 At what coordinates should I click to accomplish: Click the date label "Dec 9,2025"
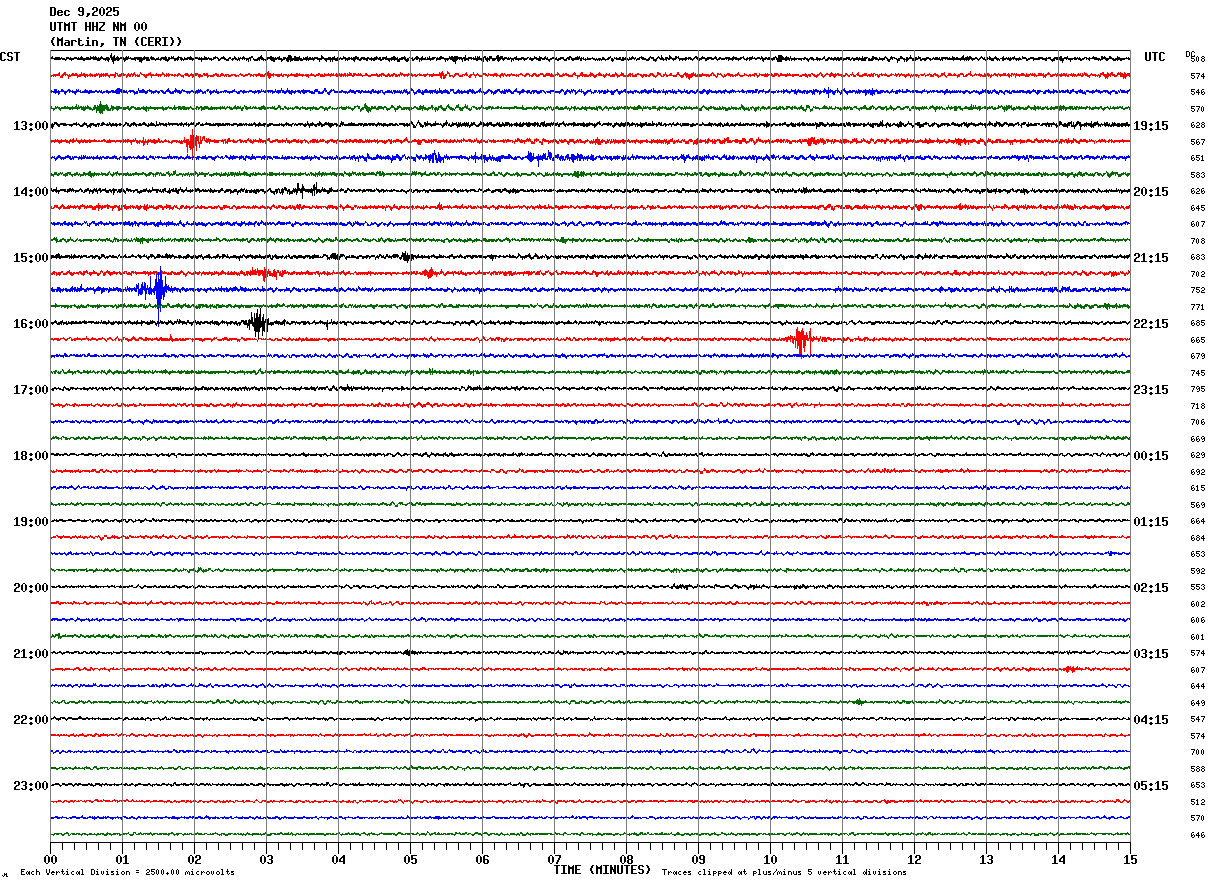pyautogui.click(x=84, y=12)
